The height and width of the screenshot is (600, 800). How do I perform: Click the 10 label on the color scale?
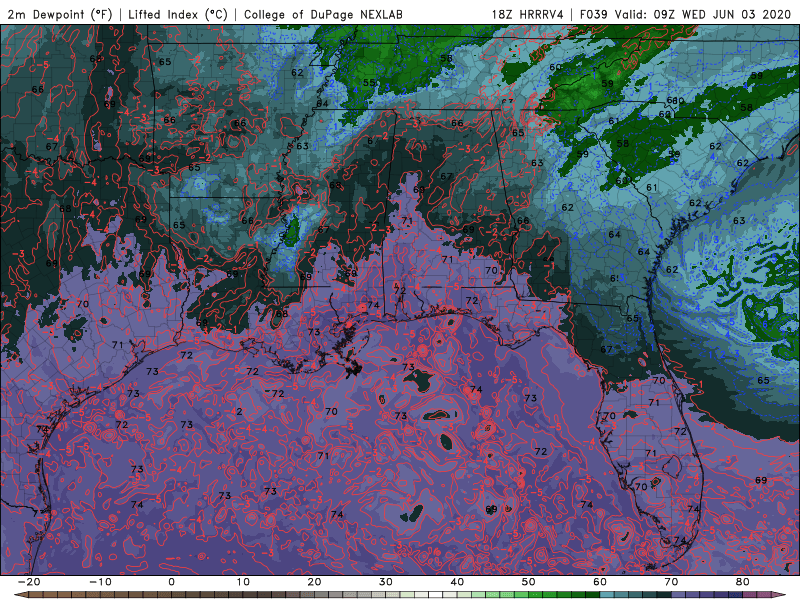tap(243, 582)
